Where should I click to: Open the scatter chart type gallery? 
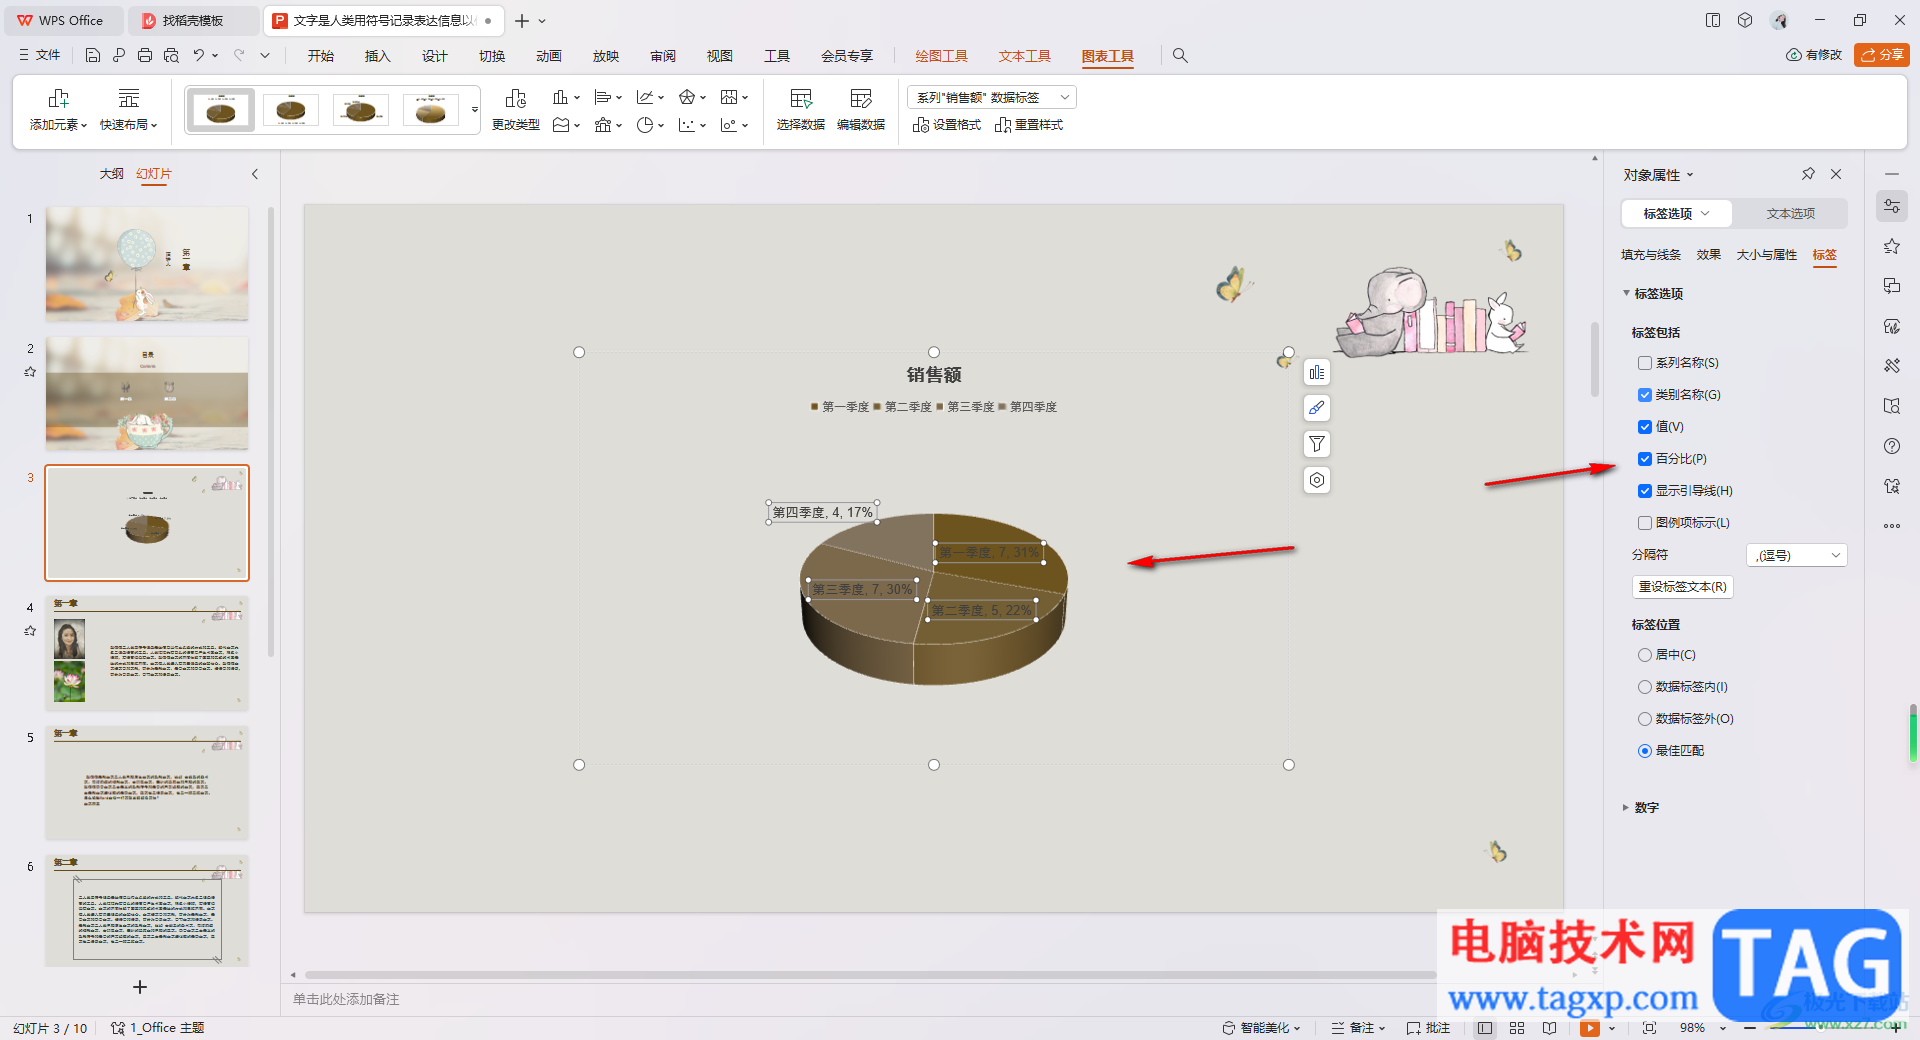[692, 125]
